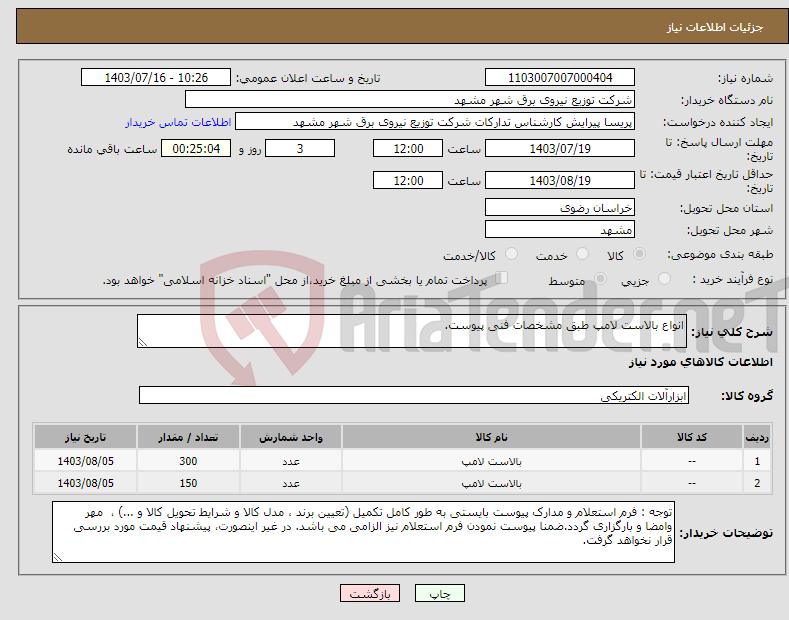Select the کالا/خدمت radio button
This screenshot has height=620, width=789.
(x=511, y=254)
